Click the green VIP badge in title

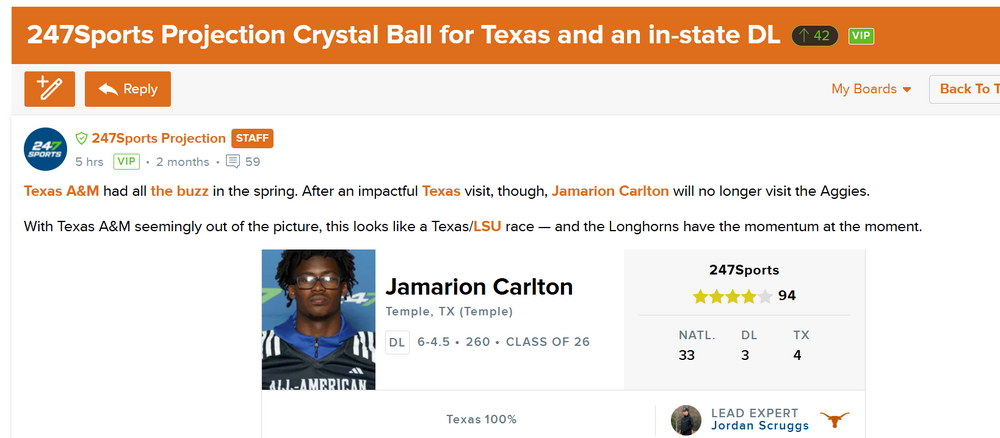click(x=861, y=35)
